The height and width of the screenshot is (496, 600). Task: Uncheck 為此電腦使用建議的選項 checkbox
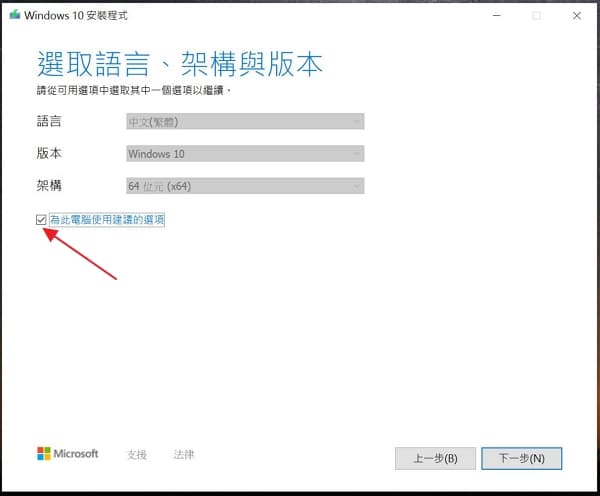pyautogui.click(x=41, y=220)
